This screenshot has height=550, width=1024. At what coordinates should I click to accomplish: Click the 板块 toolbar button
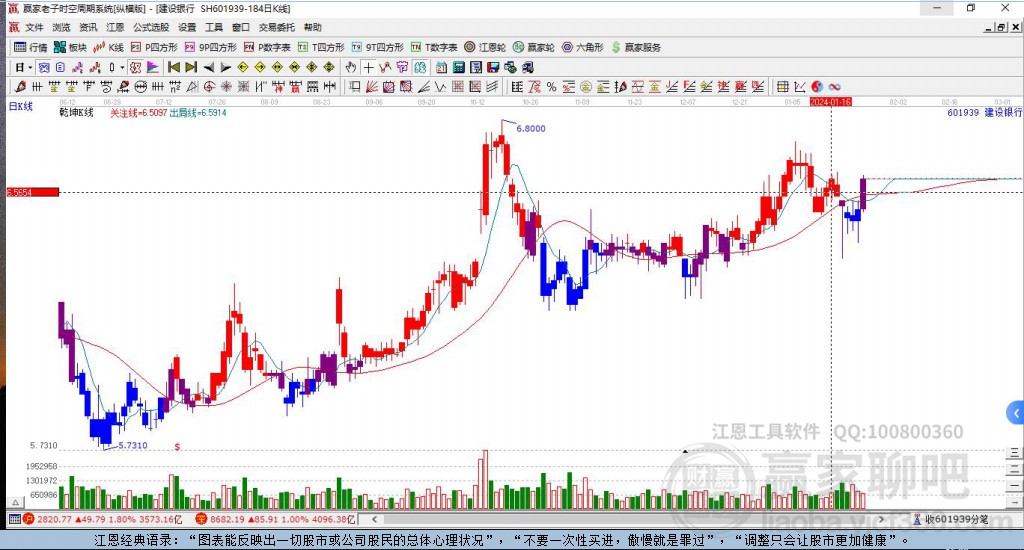coord(70,47)
